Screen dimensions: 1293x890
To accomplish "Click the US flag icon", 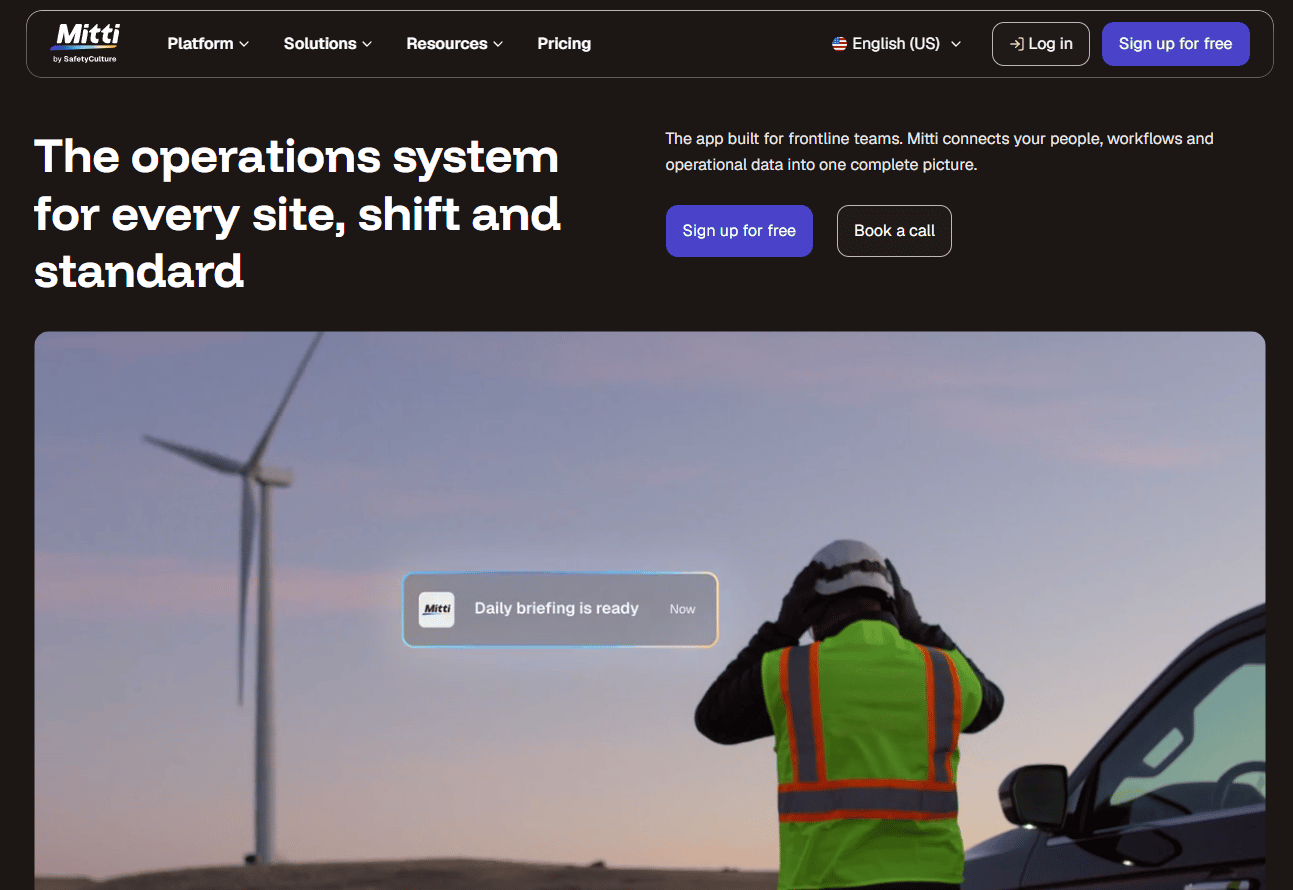I will [x=839, y=44].
